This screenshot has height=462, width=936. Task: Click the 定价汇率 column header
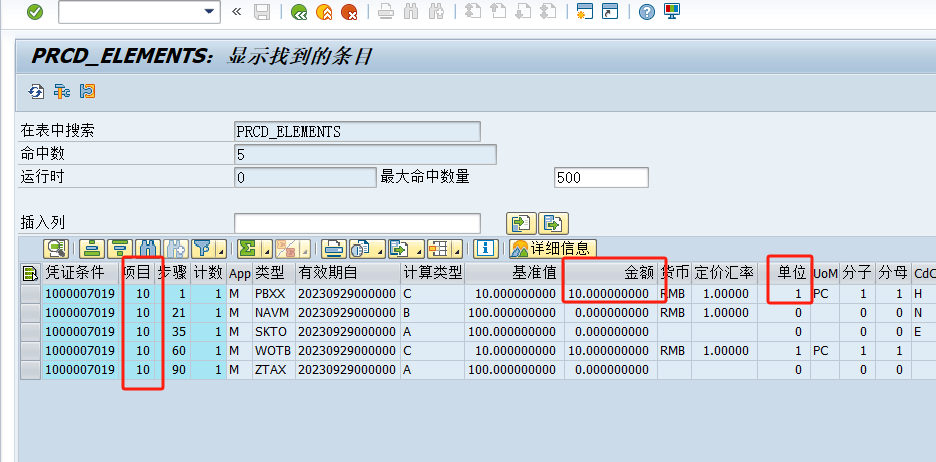click(x=724, y=273)
